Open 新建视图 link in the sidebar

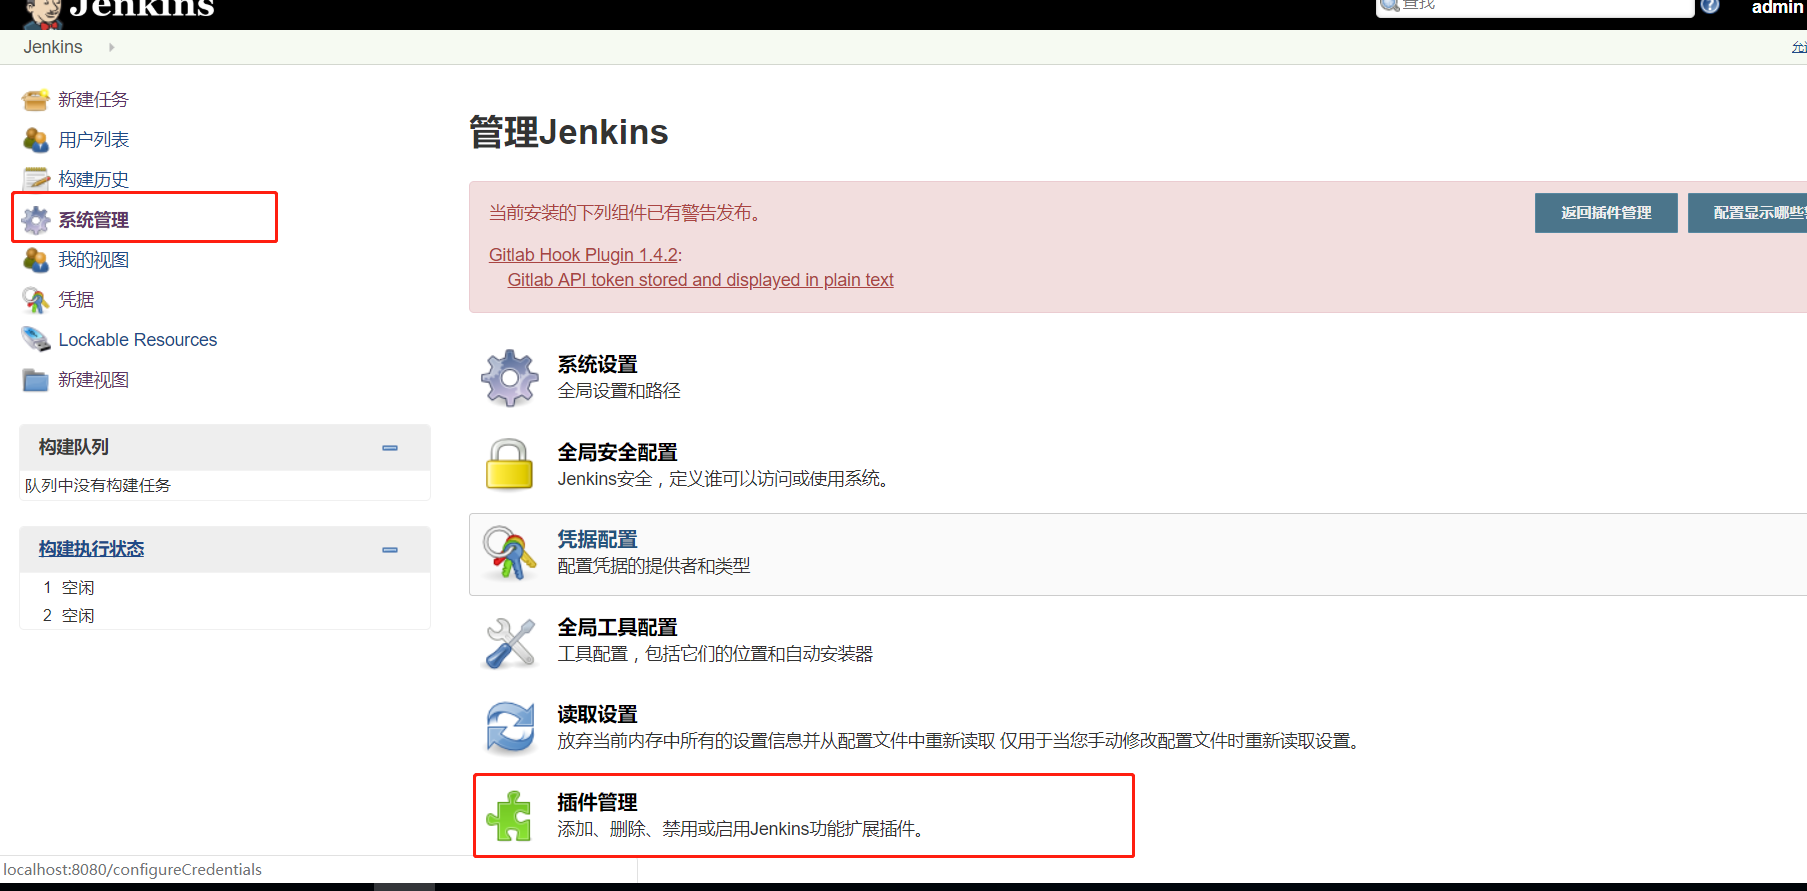point(93,379)
